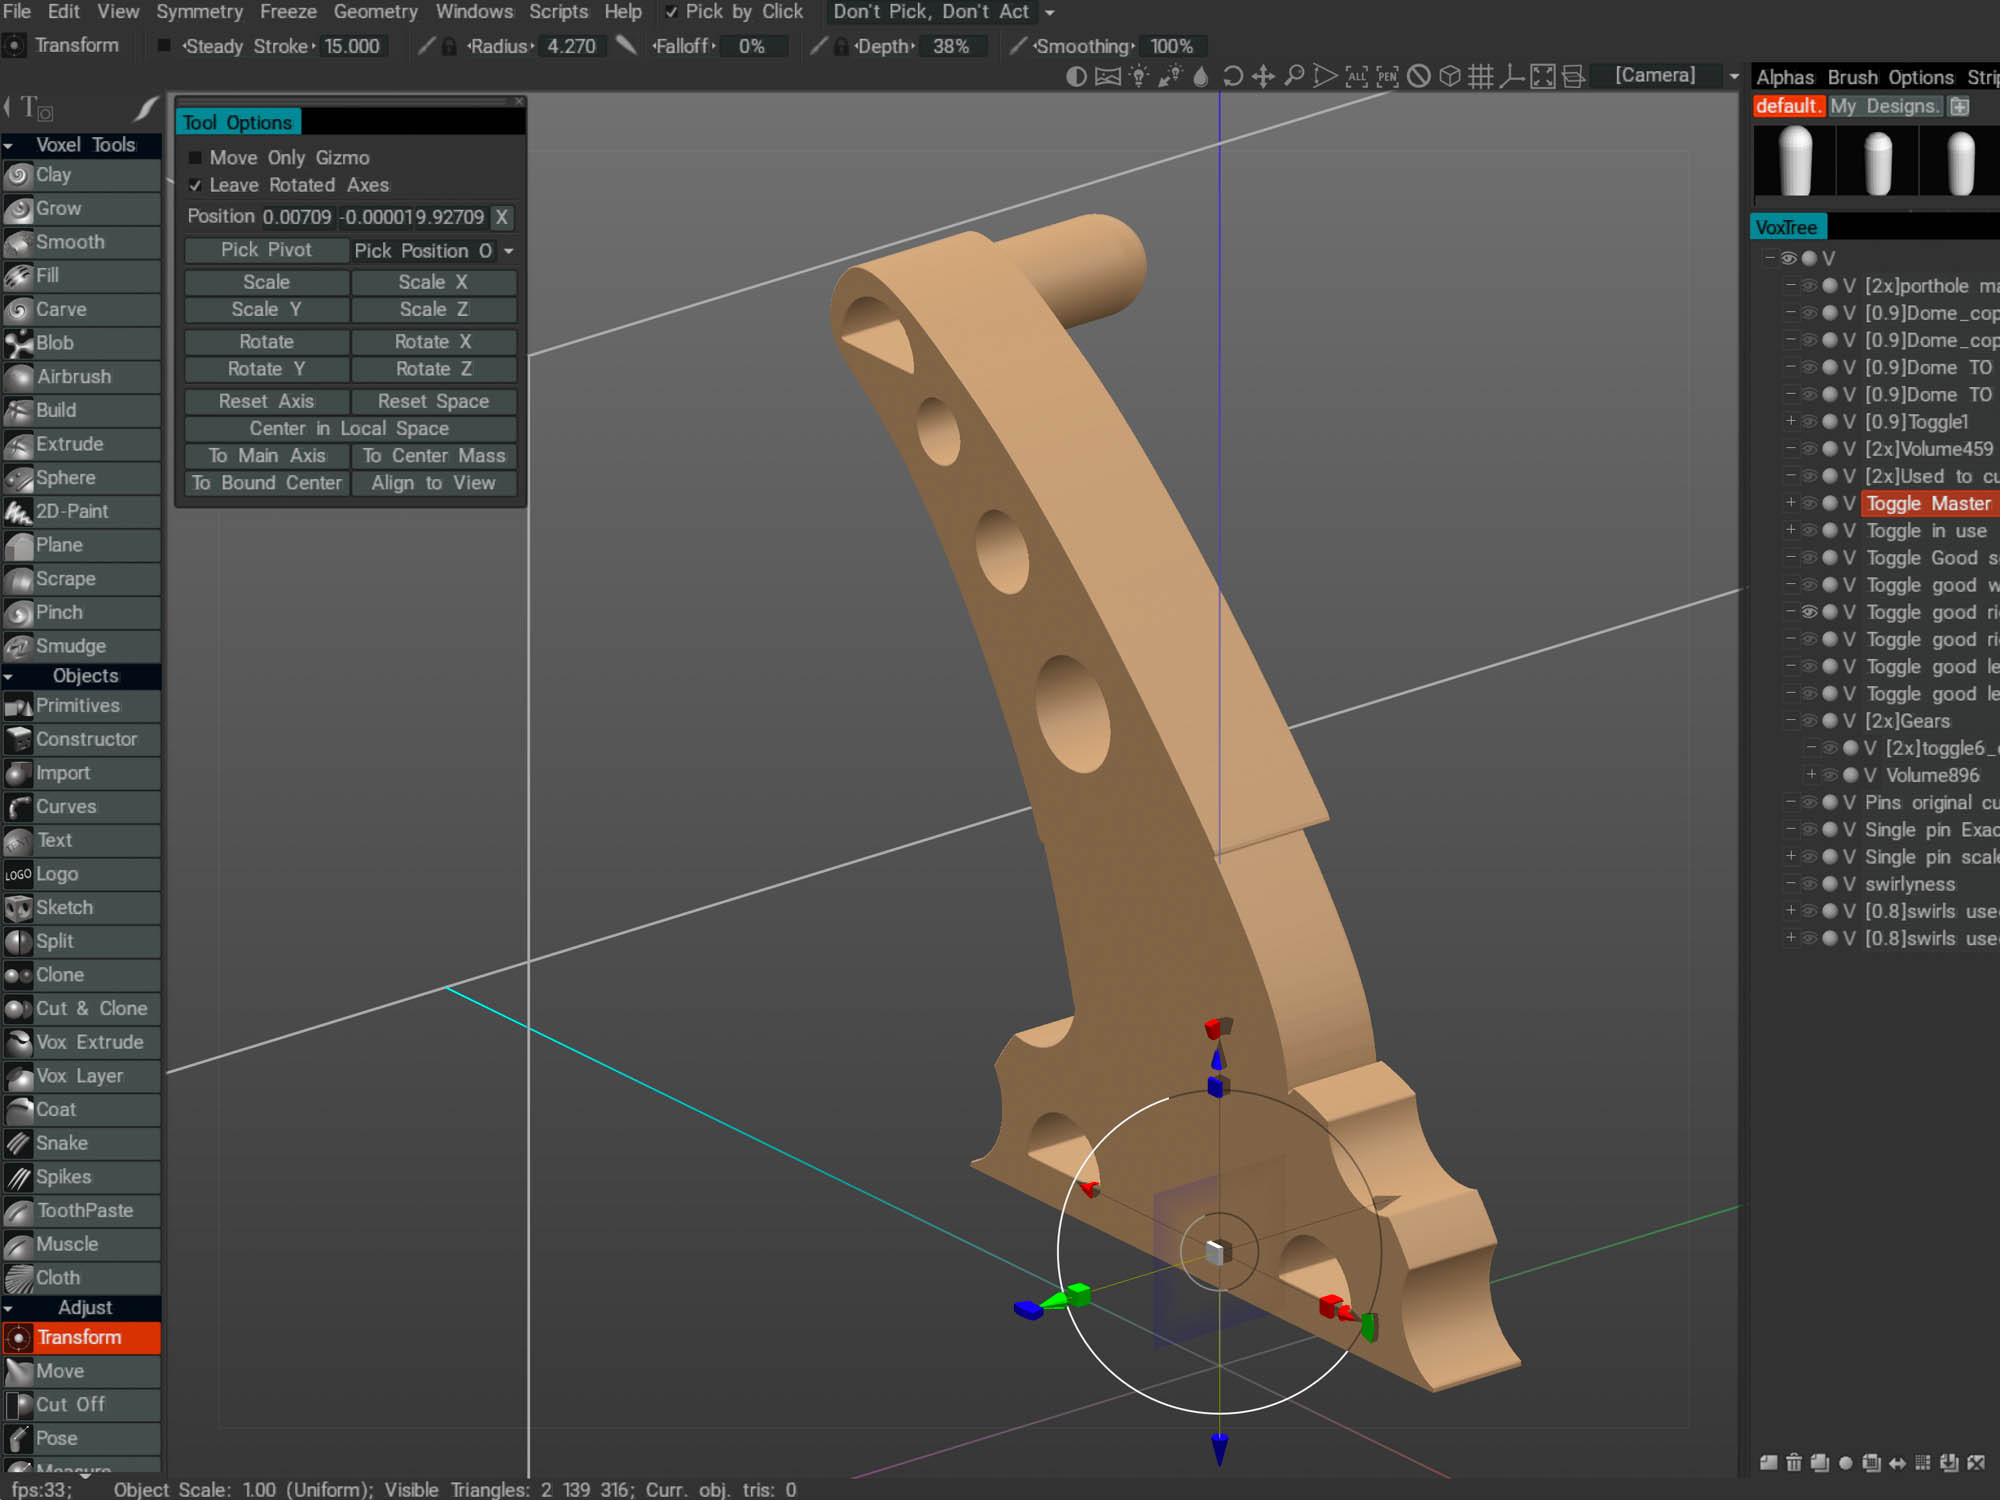Toggle the Steady Stroke checkbox
This screenshot has width=2000, height=1500.
point(165,46)
